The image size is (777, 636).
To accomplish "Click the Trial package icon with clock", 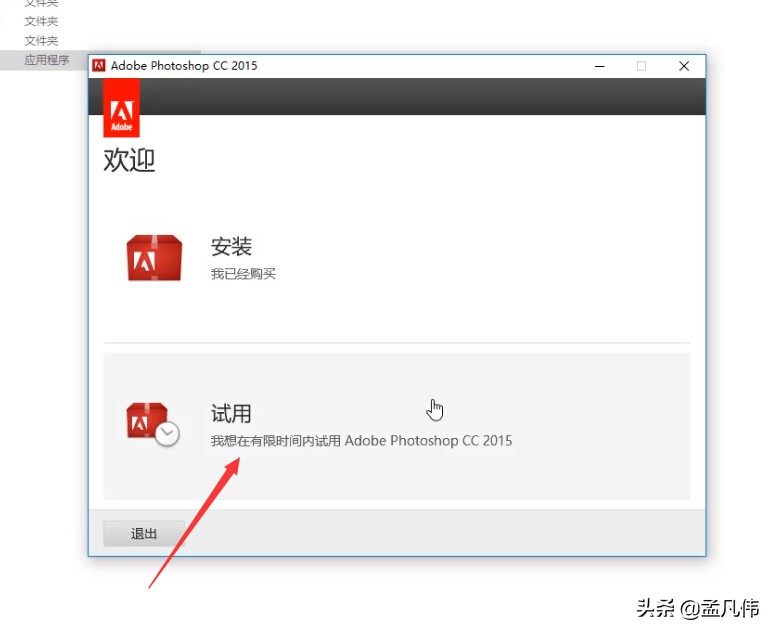I will 153,424.
